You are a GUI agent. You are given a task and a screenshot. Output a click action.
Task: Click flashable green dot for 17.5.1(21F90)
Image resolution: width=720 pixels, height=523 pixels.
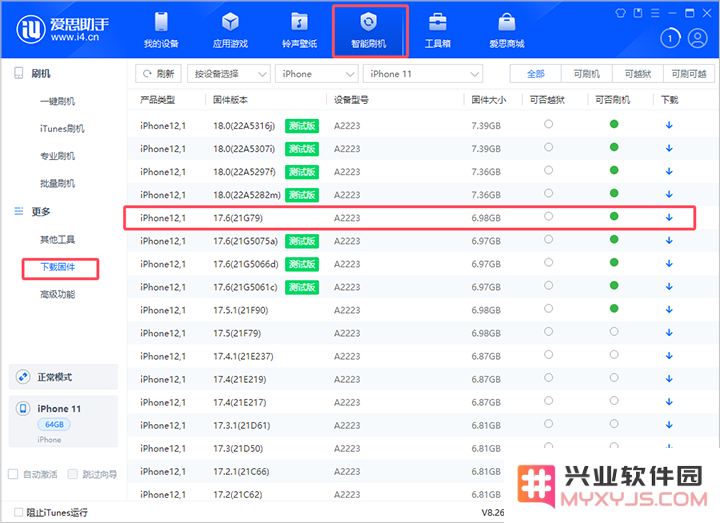614,309
